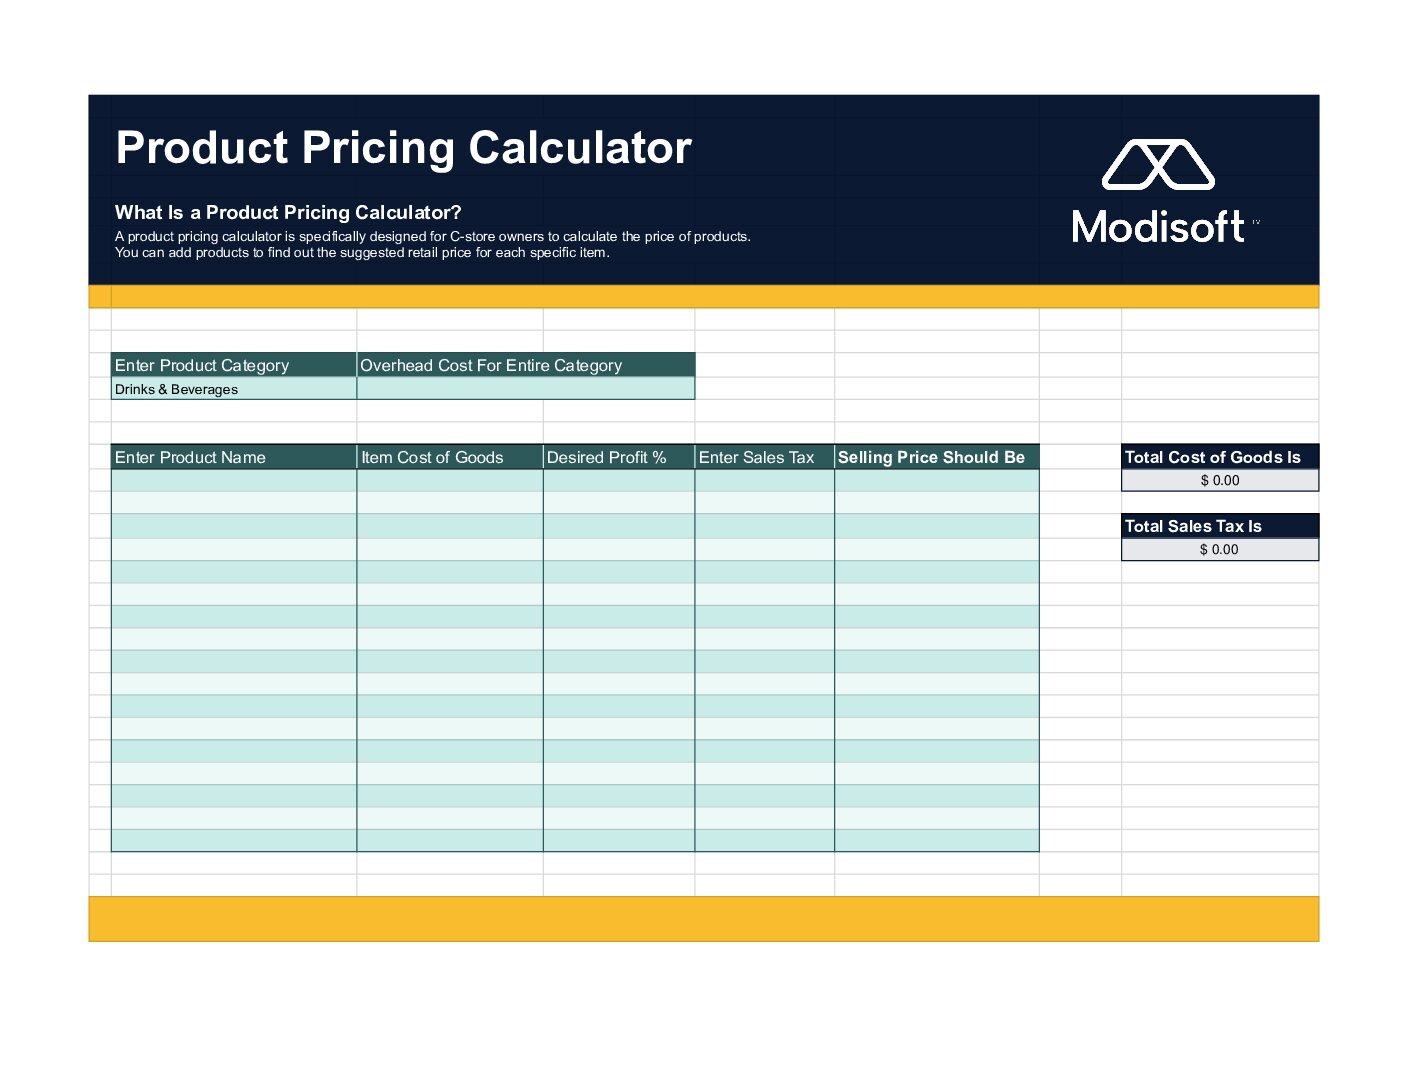Select the Total Sales Tax $0.00 value
This screenshot has height=1088, width=1408.
coord(1220,549)
